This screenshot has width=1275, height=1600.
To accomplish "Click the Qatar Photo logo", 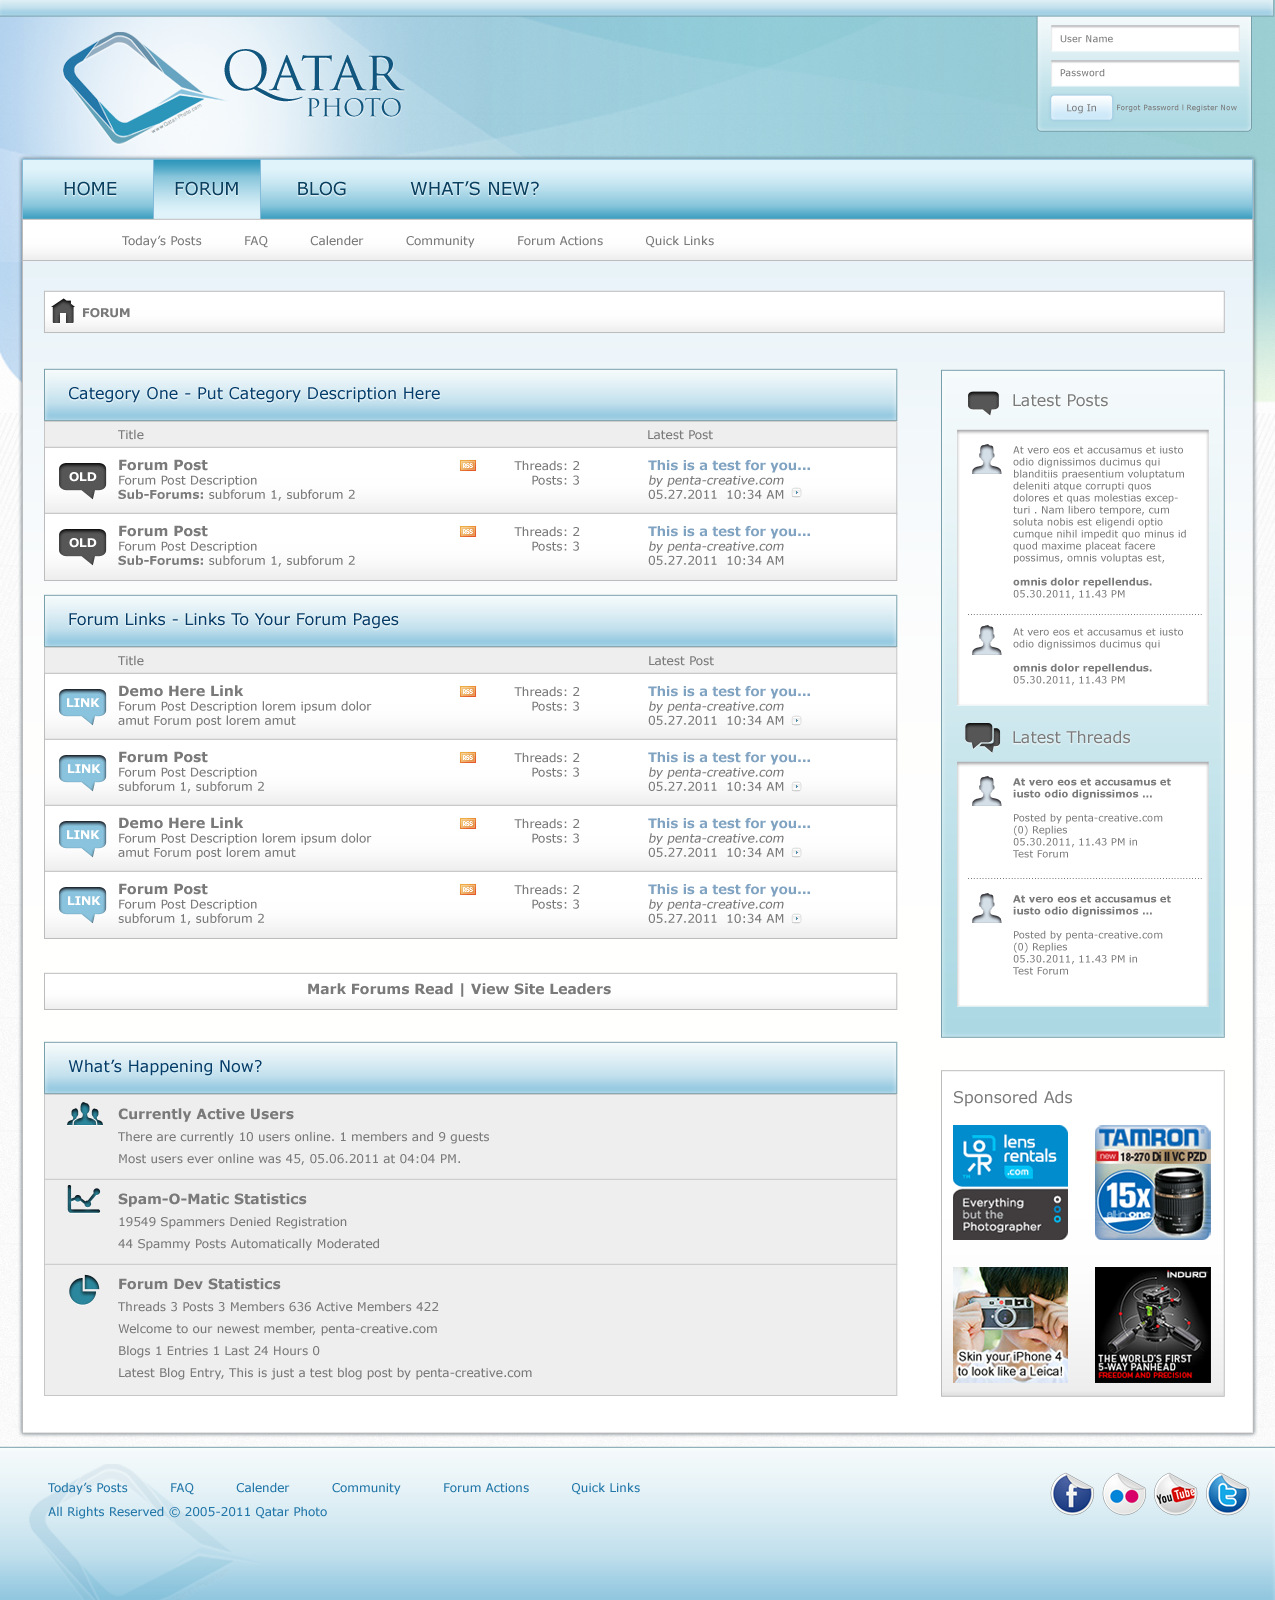I will point(233,87).
